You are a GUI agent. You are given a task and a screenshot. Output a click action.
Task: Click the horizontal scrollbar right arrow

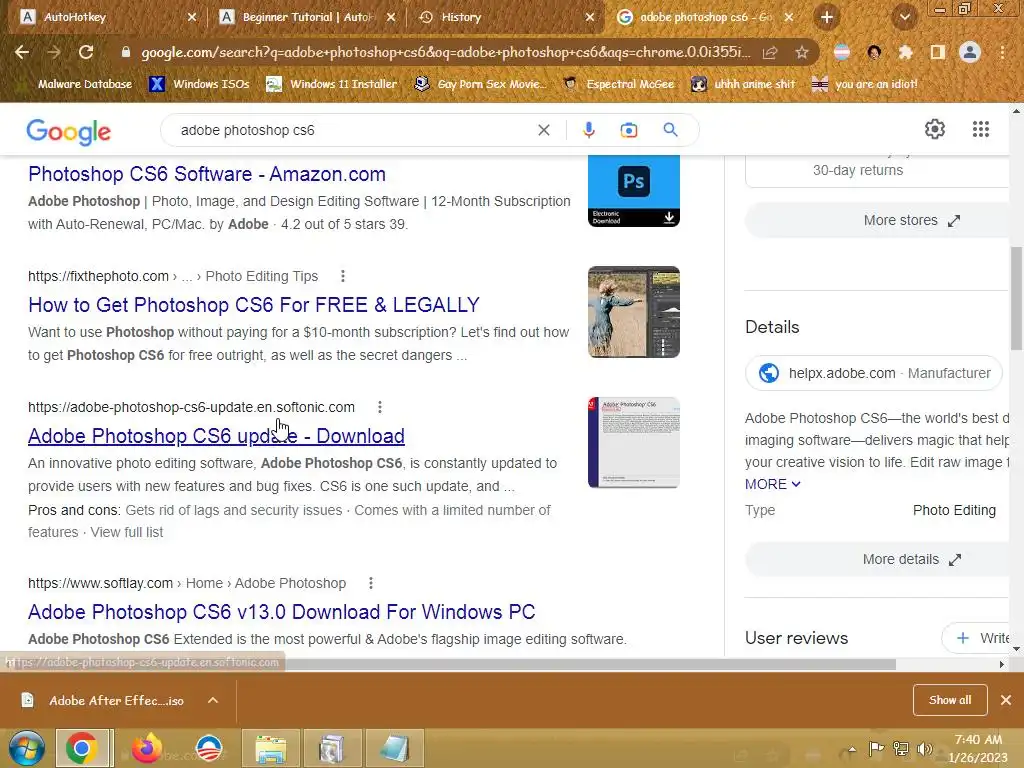[1002, 664]
